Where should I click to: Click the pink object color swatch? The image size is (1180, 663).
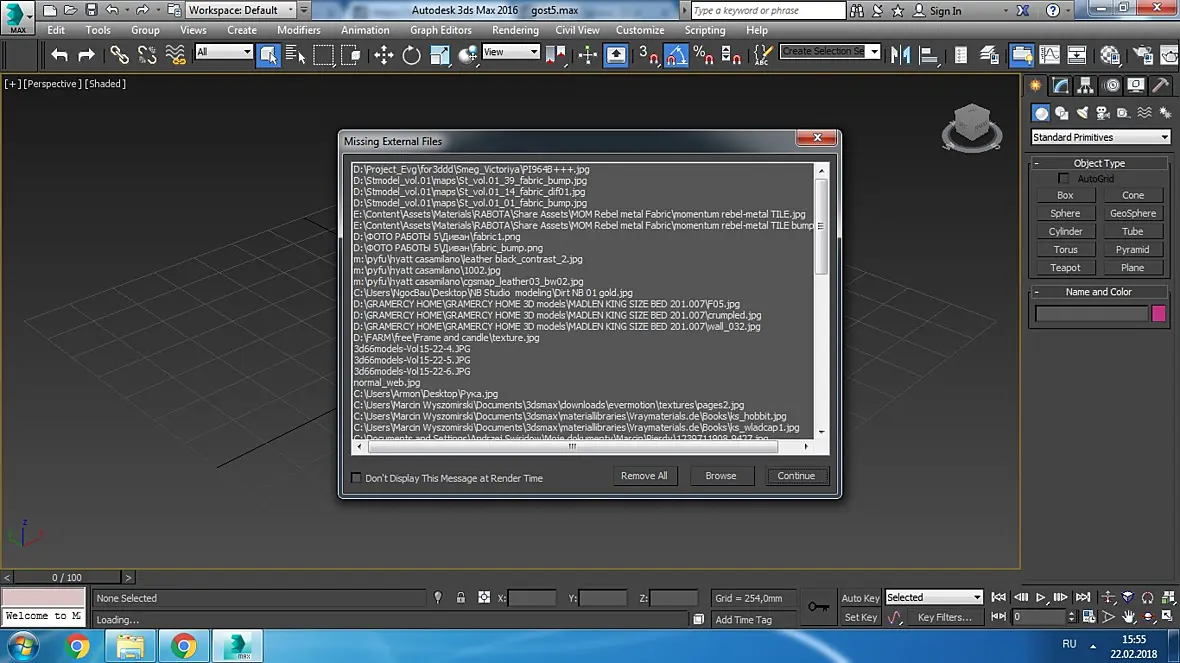point(1158,313)
